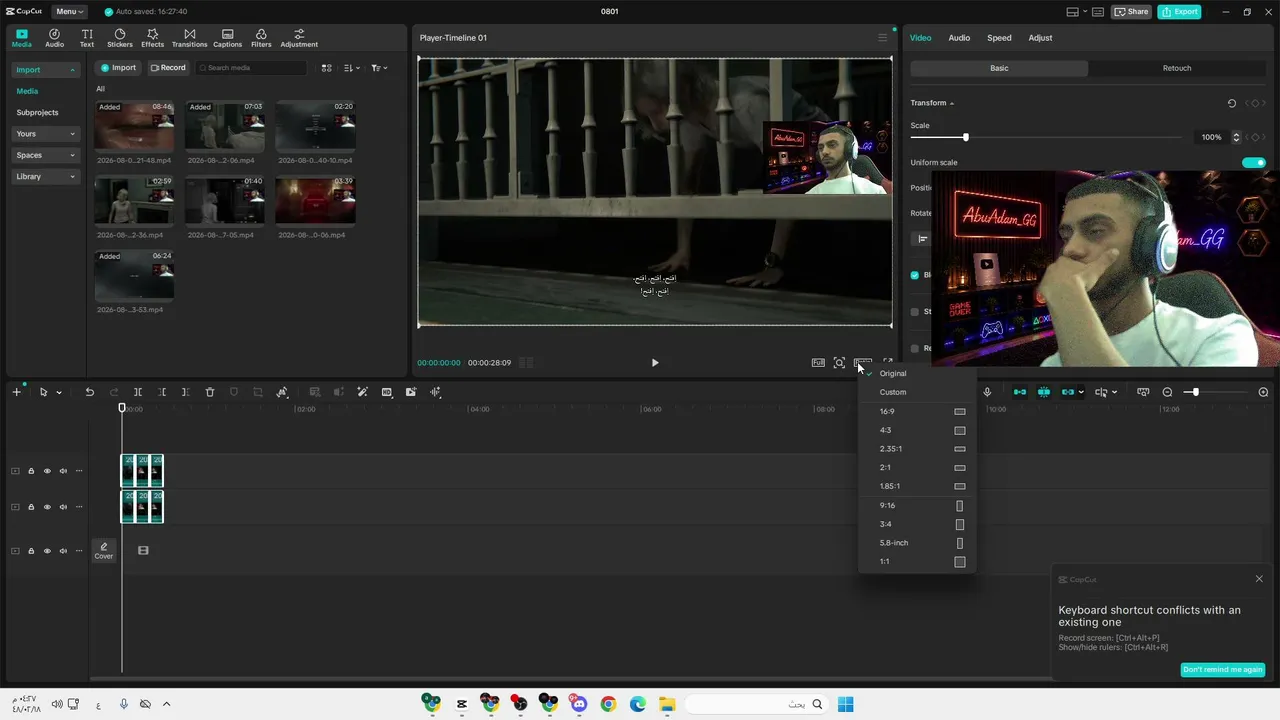Open the media sort dropdown

pos(352,68)
